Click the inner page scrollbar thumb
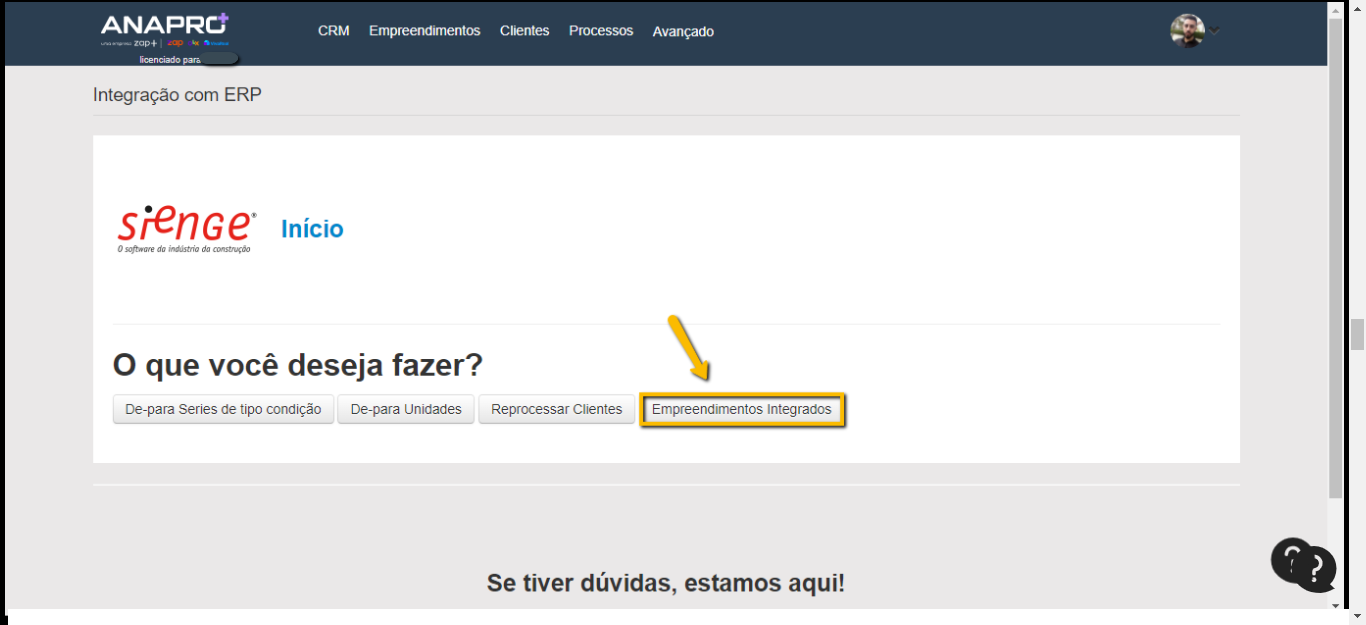The height and width of the screenshot is (625, 1366). point(1335,250)
